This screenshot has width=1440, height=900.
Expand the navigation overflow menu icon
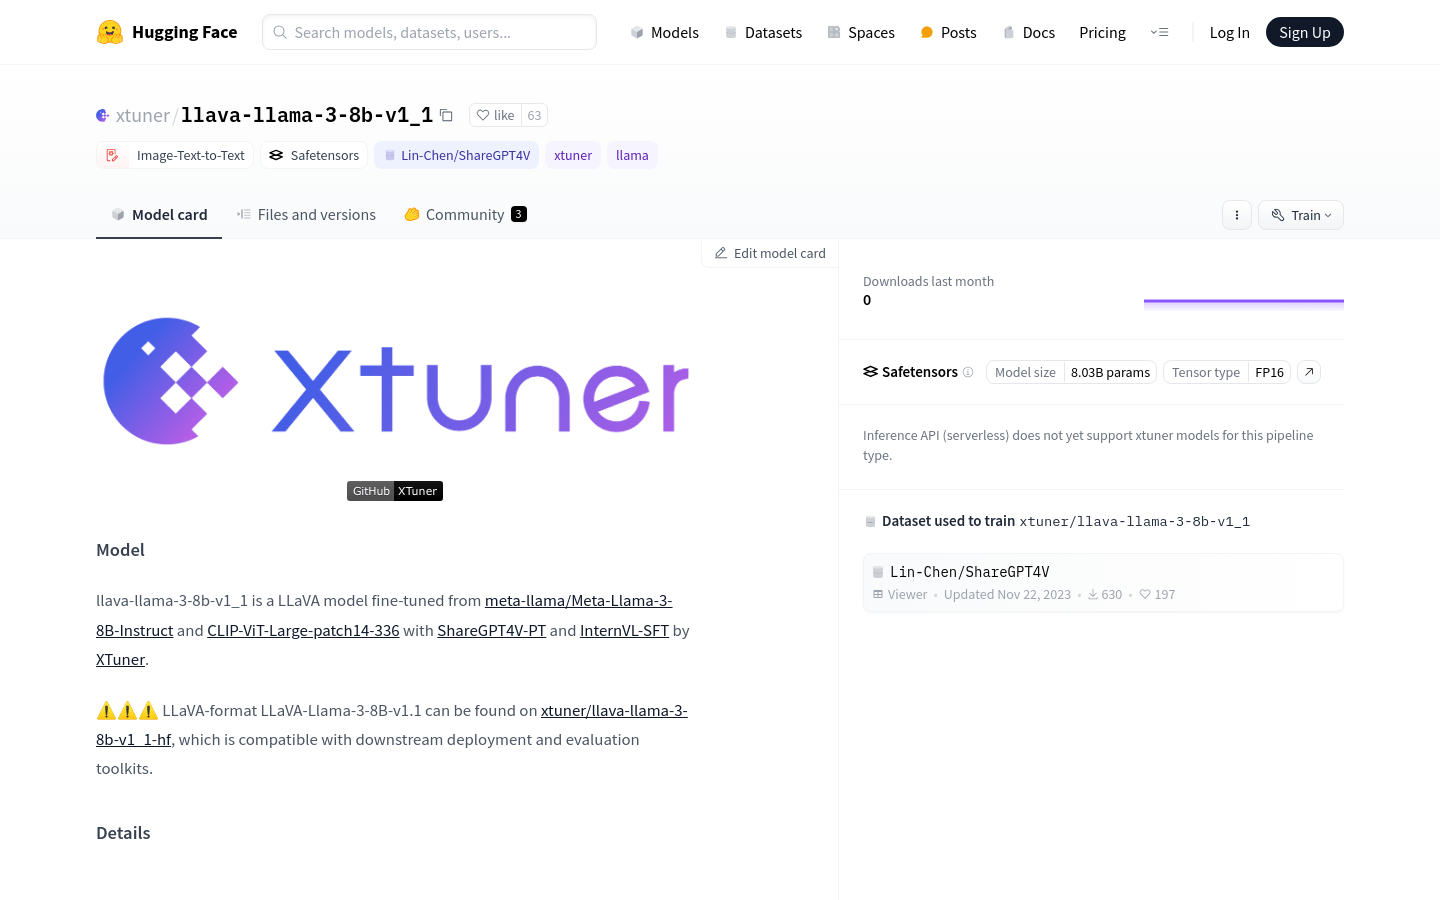tap(1160, 32)
